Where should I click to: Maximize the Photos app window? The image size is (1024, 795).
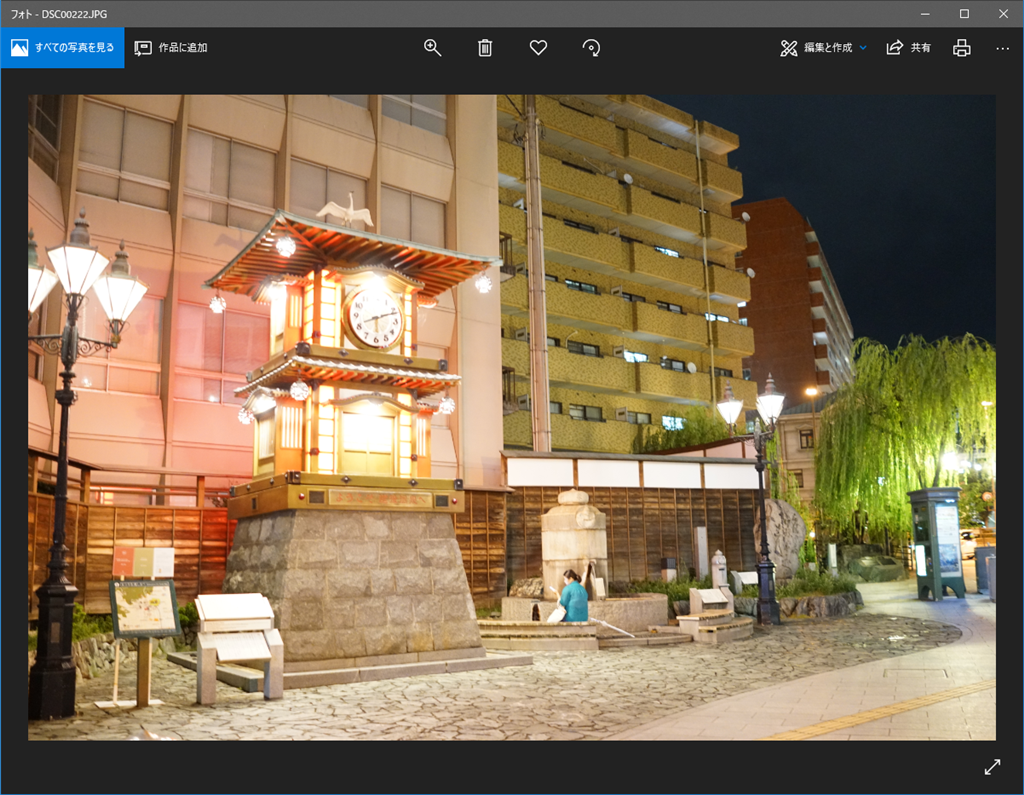[x=963, y=14]
